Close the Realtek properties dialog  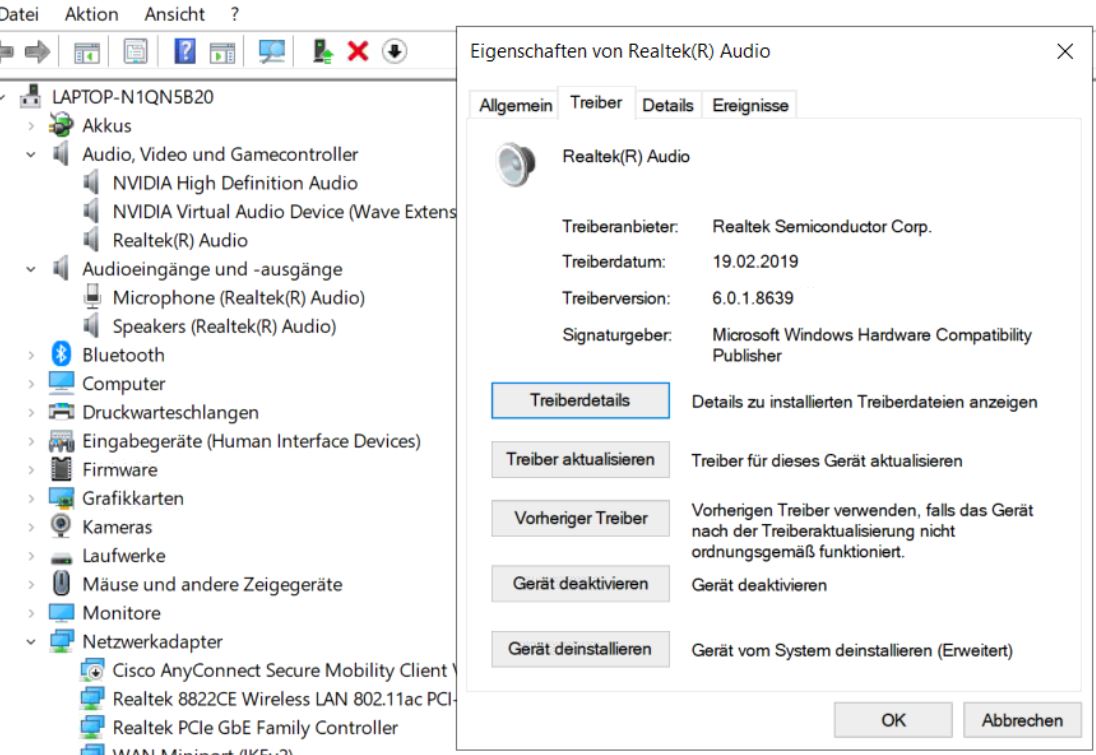click(x=1065, y=51)
